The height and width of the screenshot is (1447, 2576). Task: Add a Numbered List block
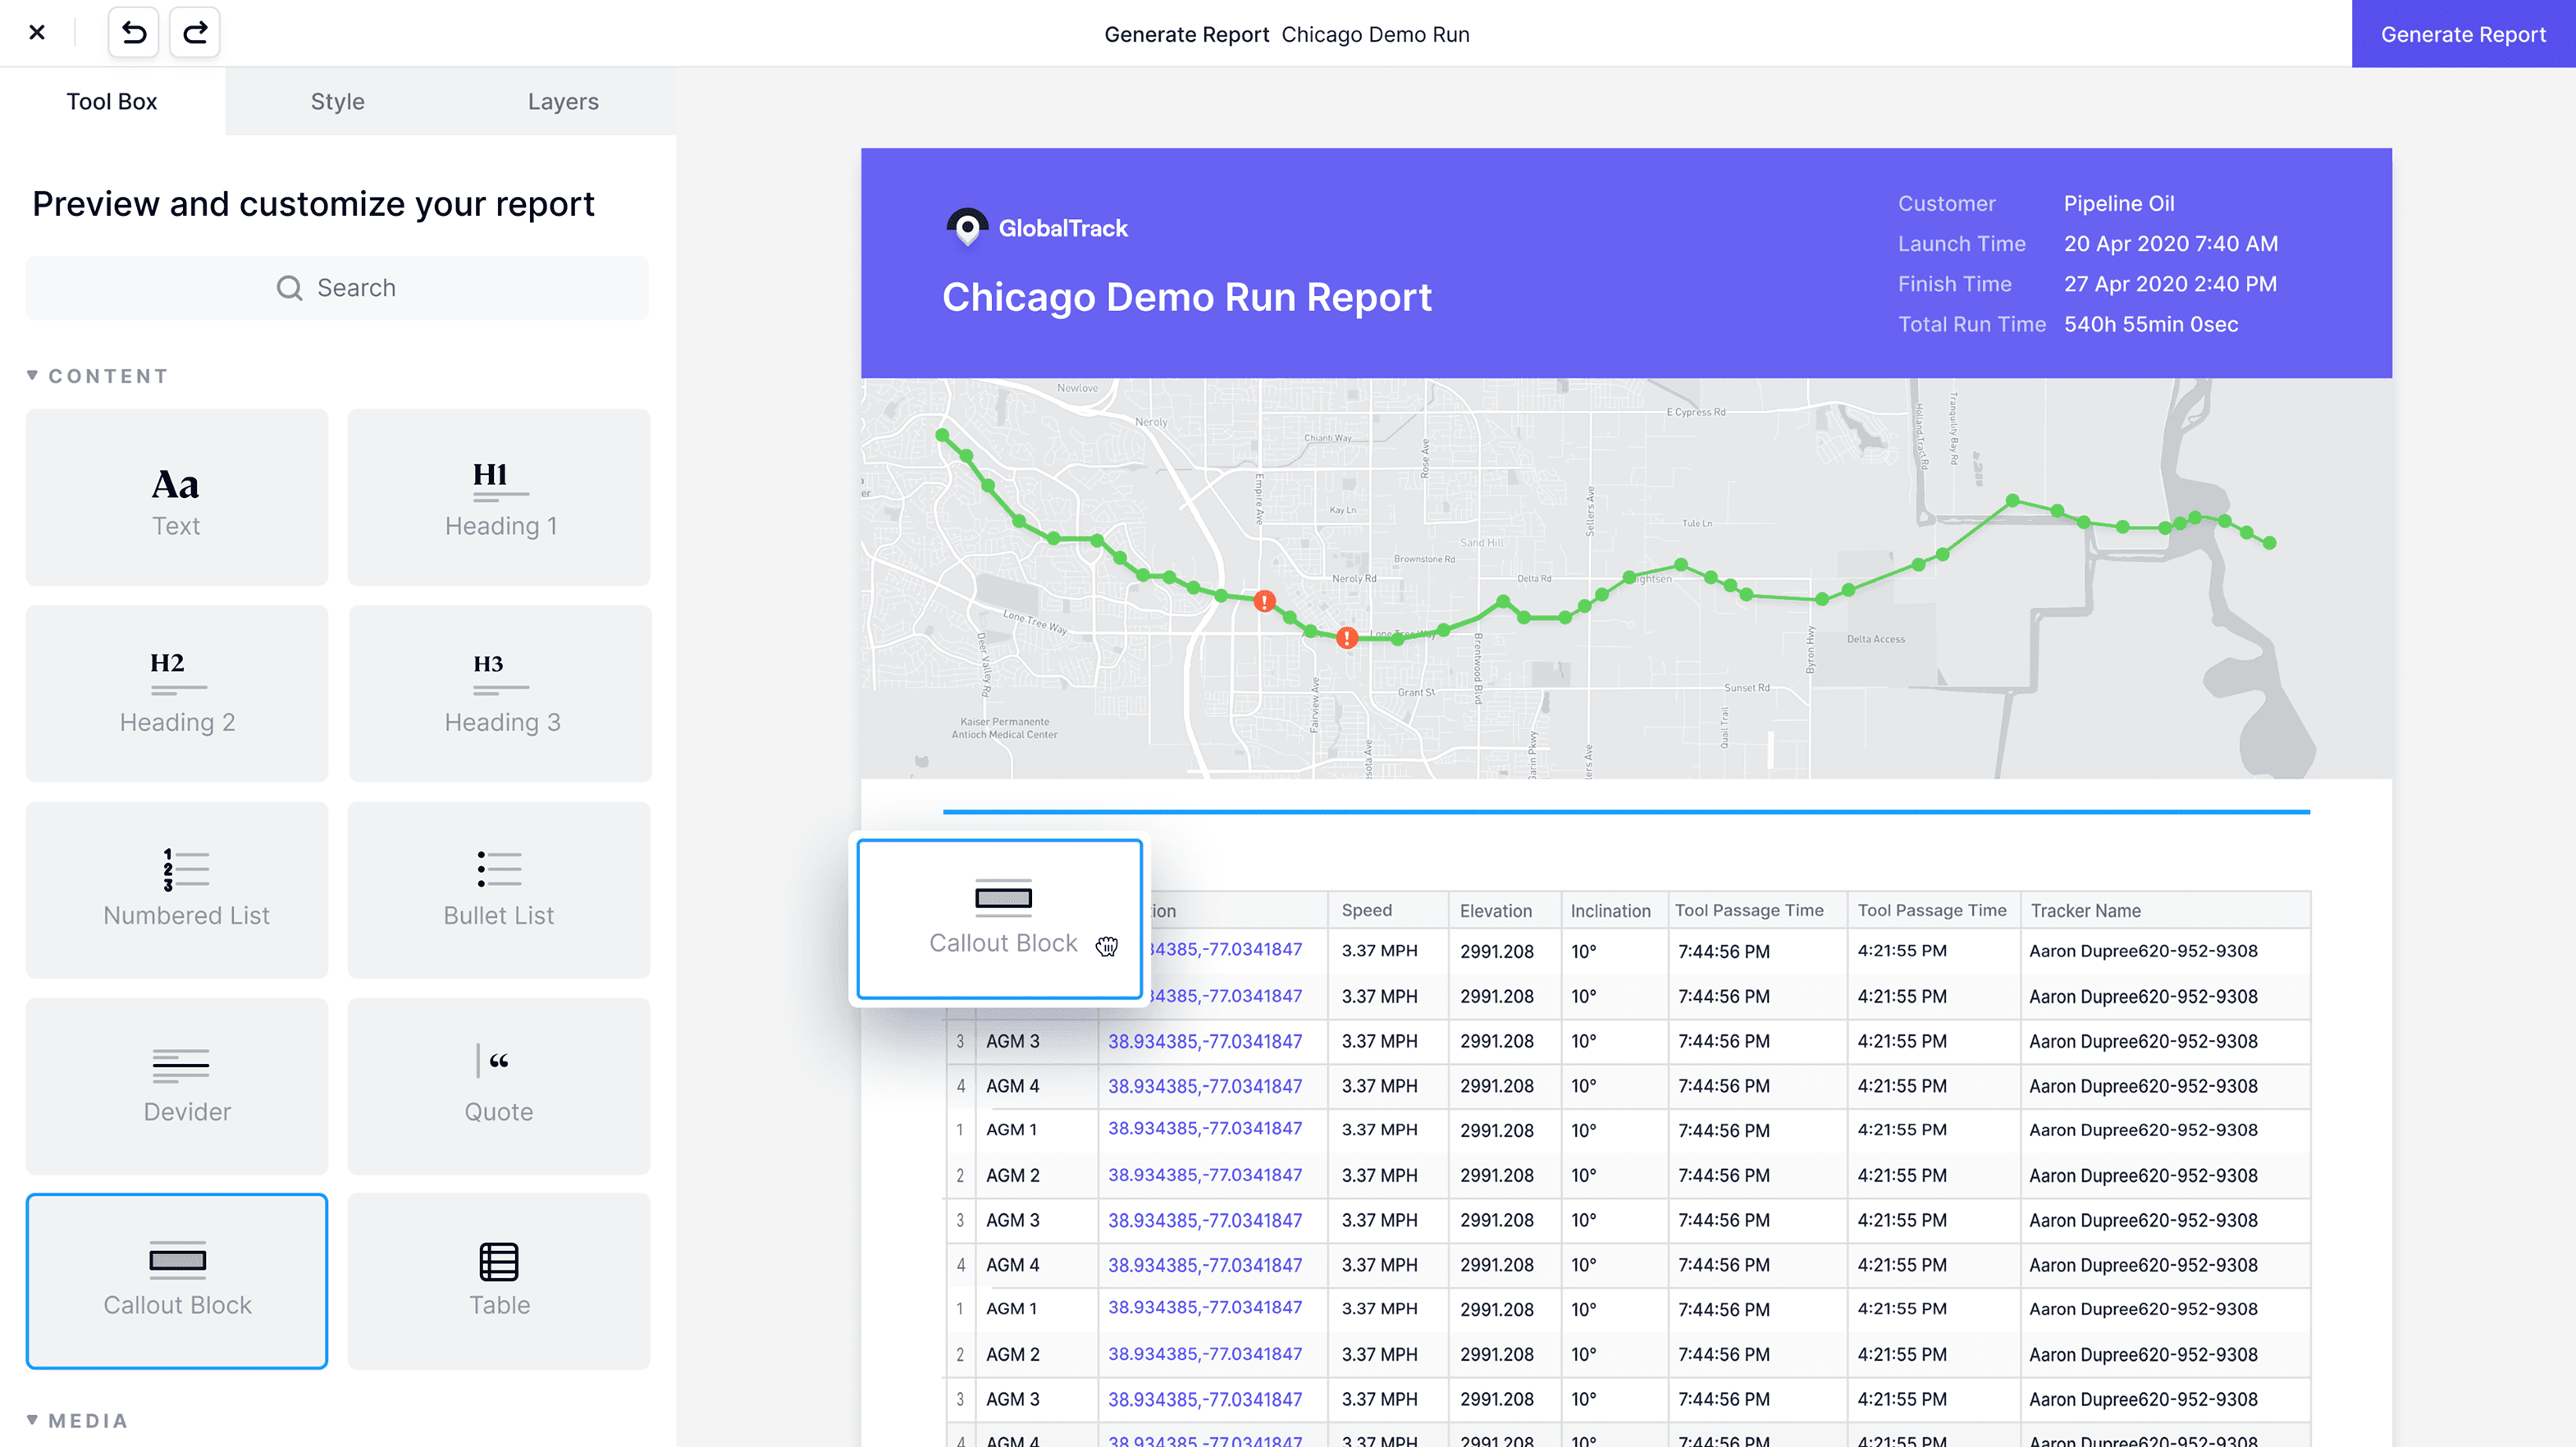(176, 889)
